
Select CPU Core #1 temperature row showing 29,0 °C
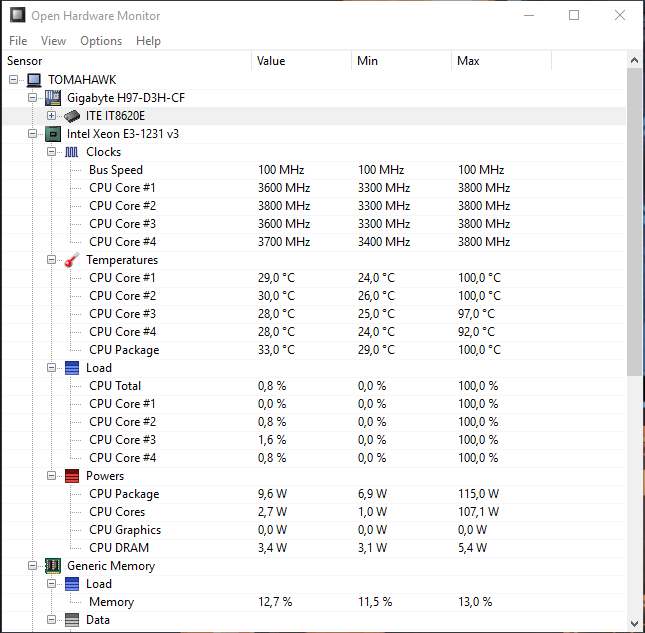click(x=315, y=278)
